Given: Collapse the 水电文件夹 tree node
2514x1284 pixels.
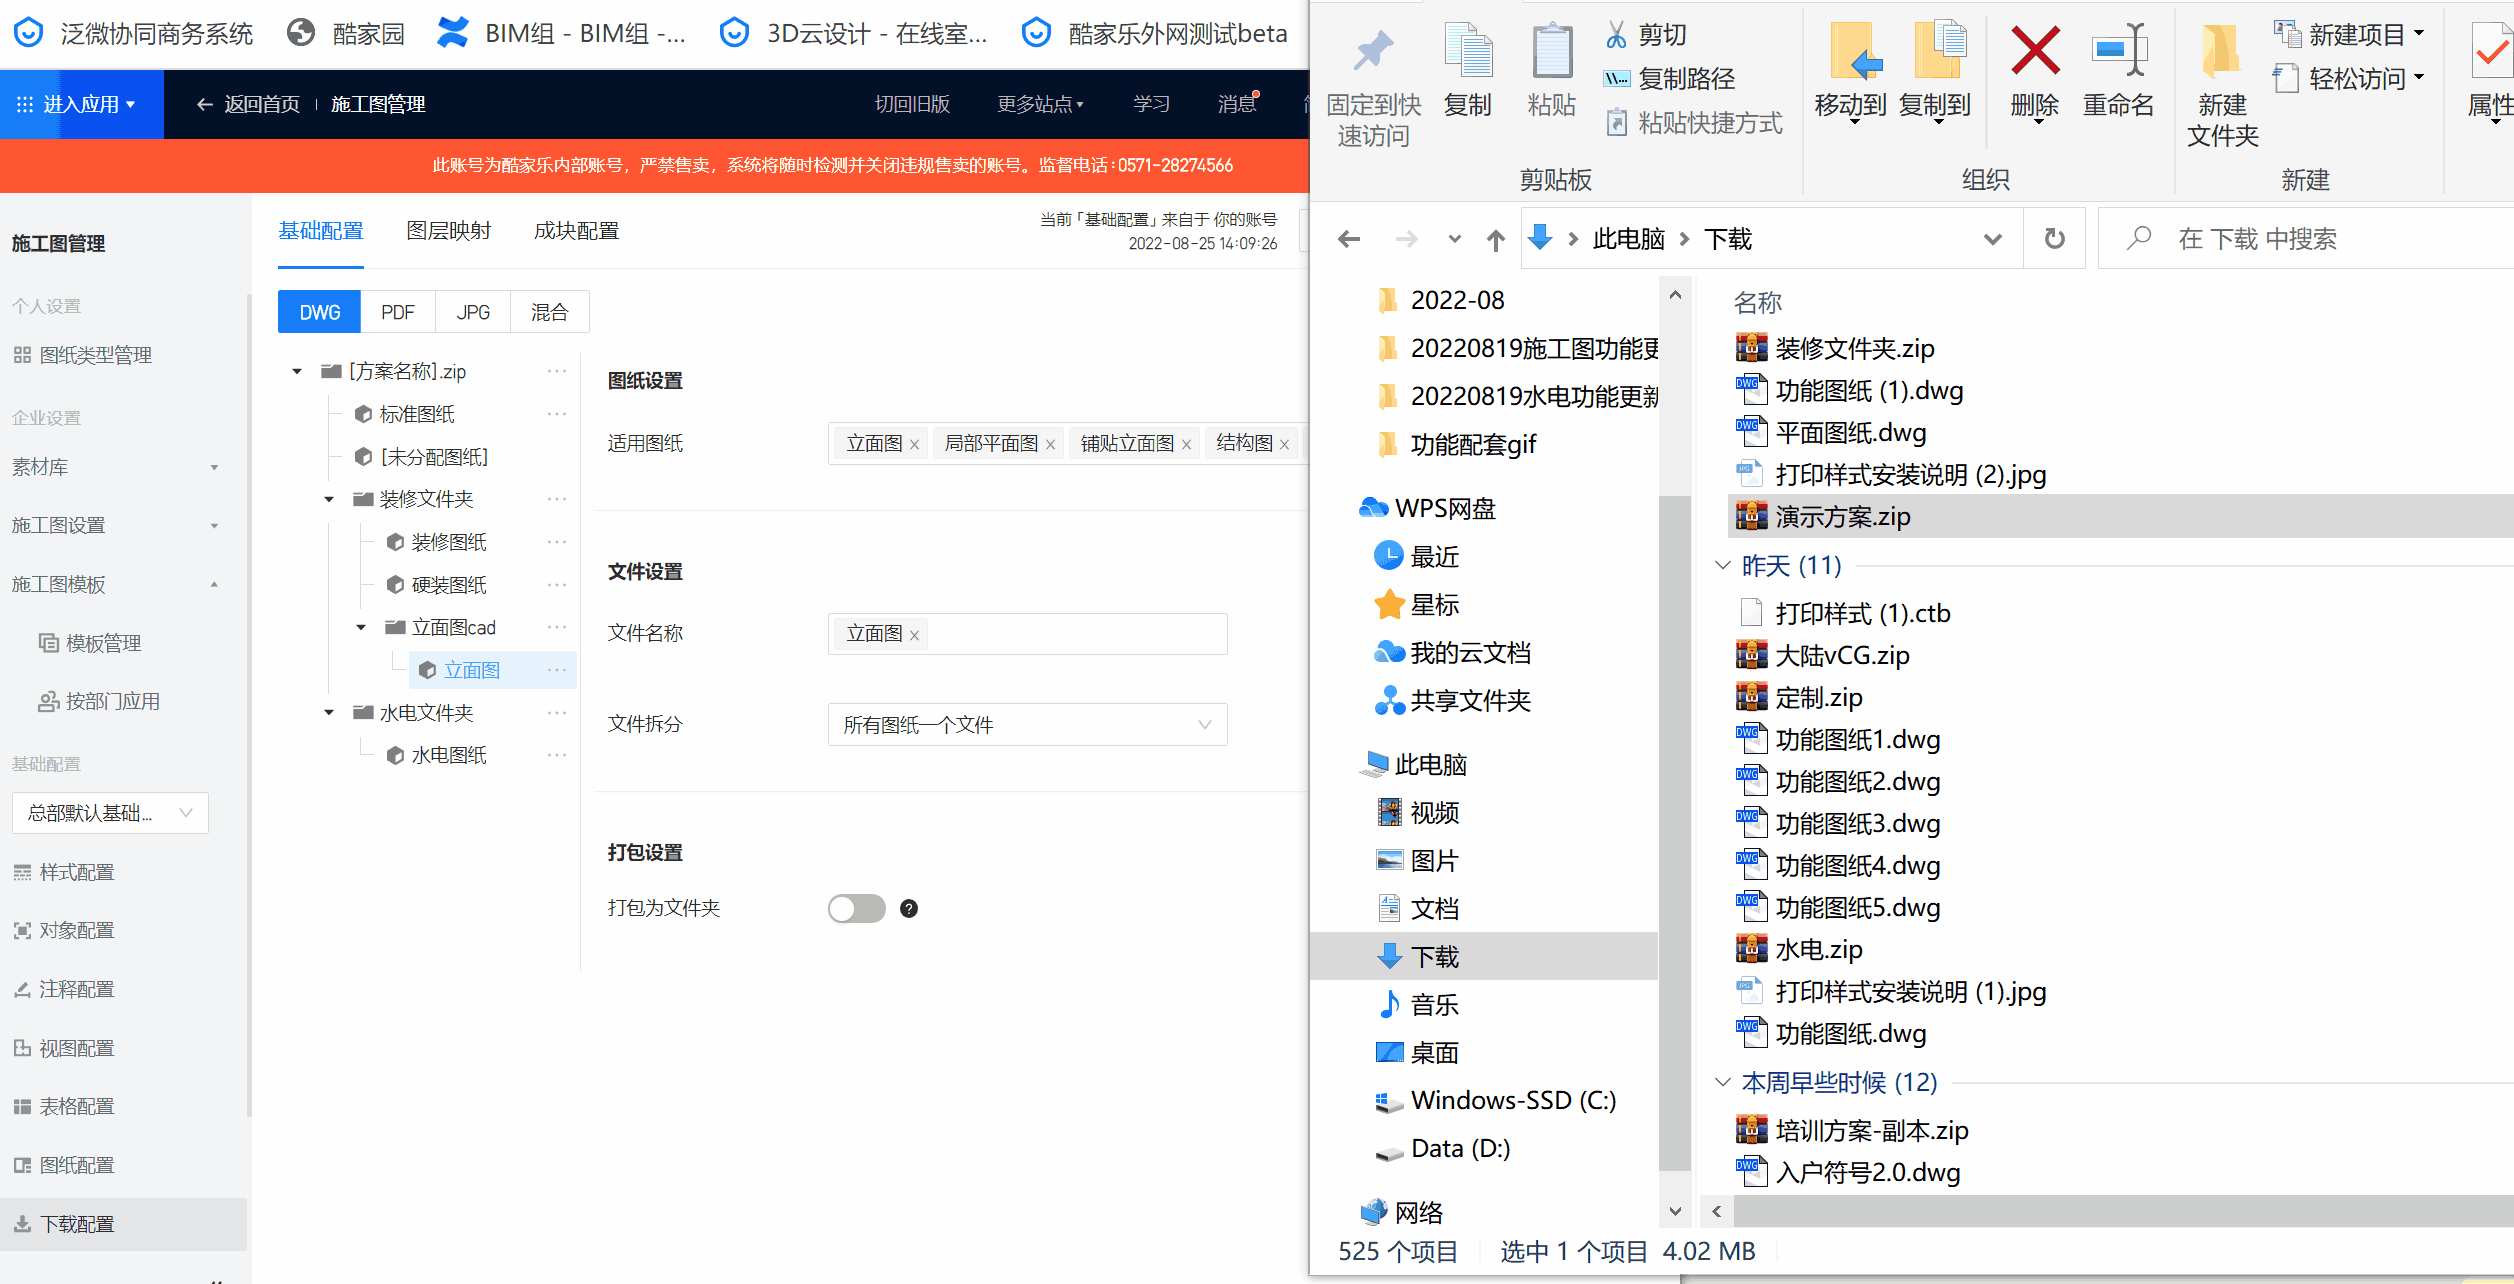Looking at the screenshot, I should tap(329, 713).
